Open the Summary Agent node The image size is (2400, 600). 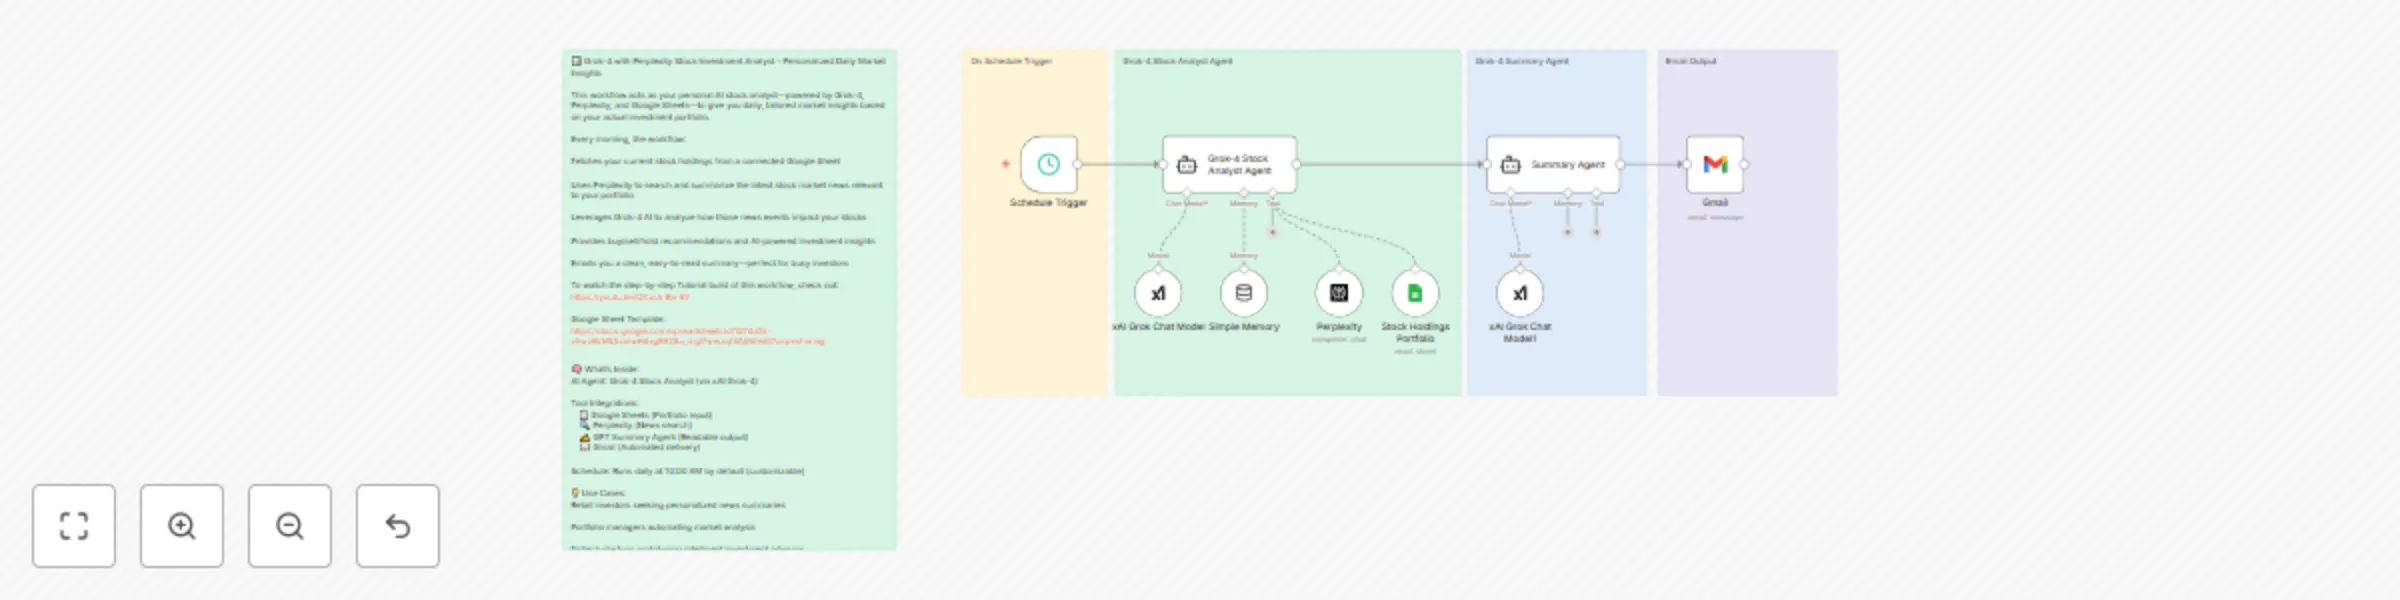click(1553, 164)
